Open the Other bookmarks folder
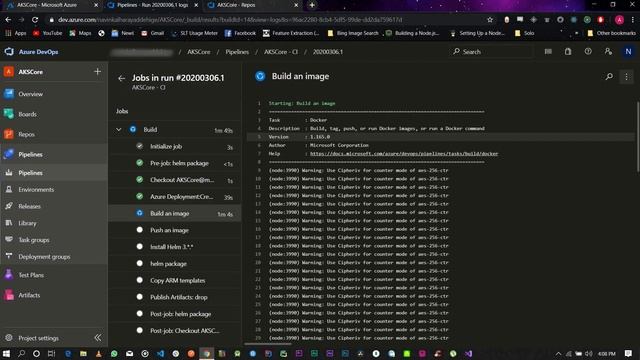Image resolution: width=640 pixels, height=360 pixels. (611, 33)
